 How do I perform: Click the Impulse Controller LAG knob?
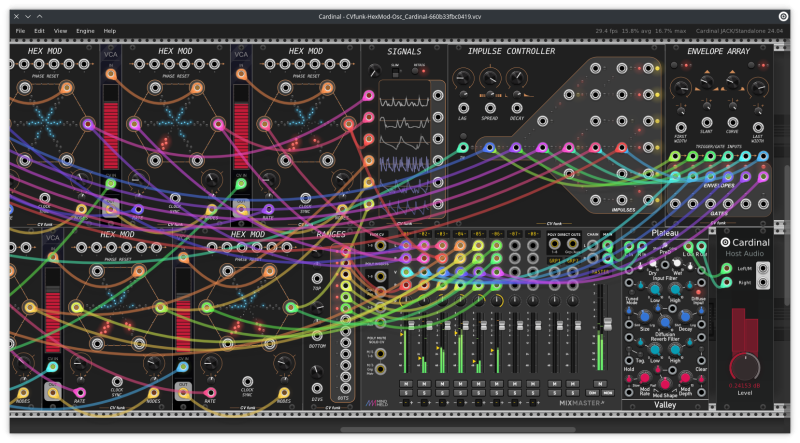(462, 79)
